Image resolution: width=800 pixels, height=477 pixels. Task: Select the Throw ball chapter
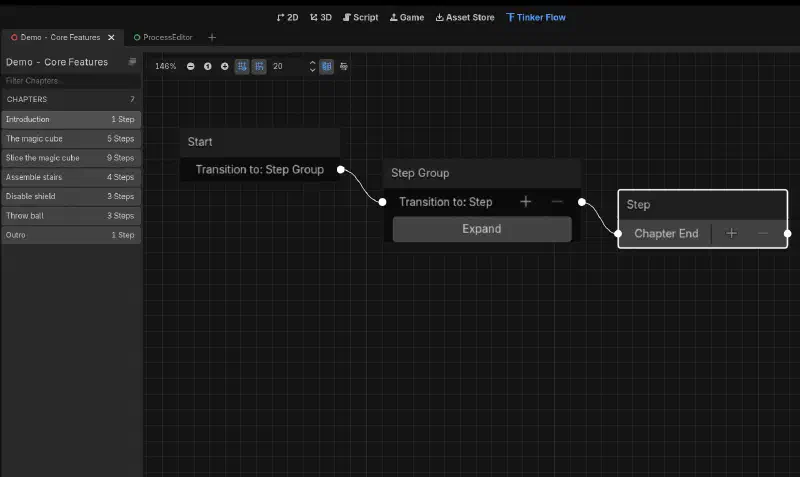[71, 216]
